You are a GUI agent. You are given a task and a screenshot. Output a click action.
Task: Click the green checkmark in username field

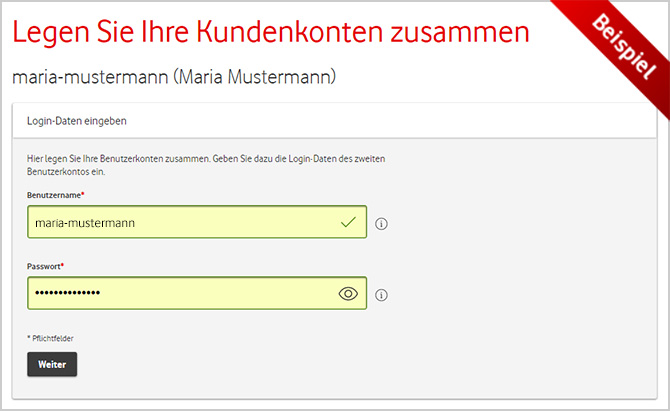tap(348, 223)
